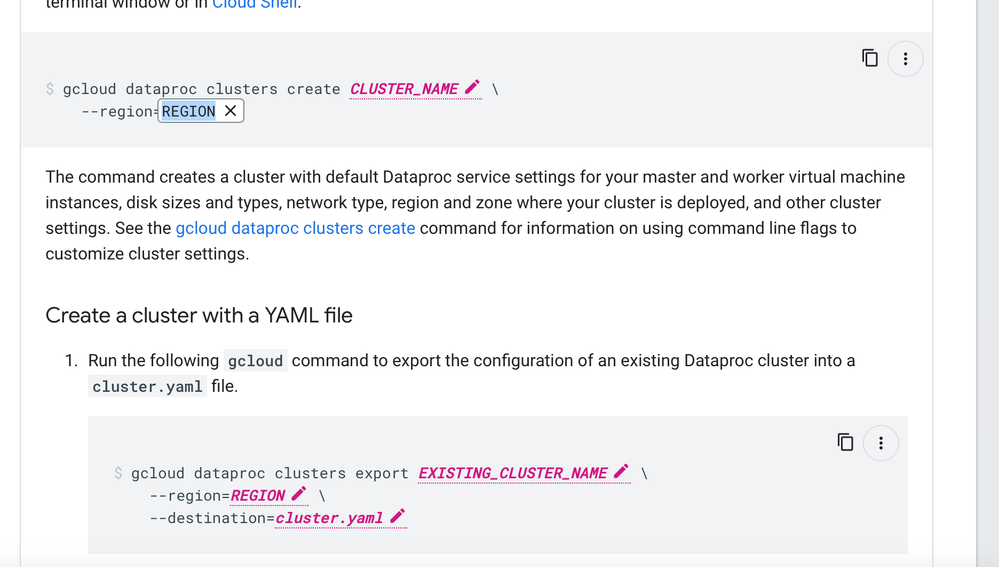Click the CLUSTER_NAME variable text
This screenshot has height=567, width=999.
pos(404,89)
